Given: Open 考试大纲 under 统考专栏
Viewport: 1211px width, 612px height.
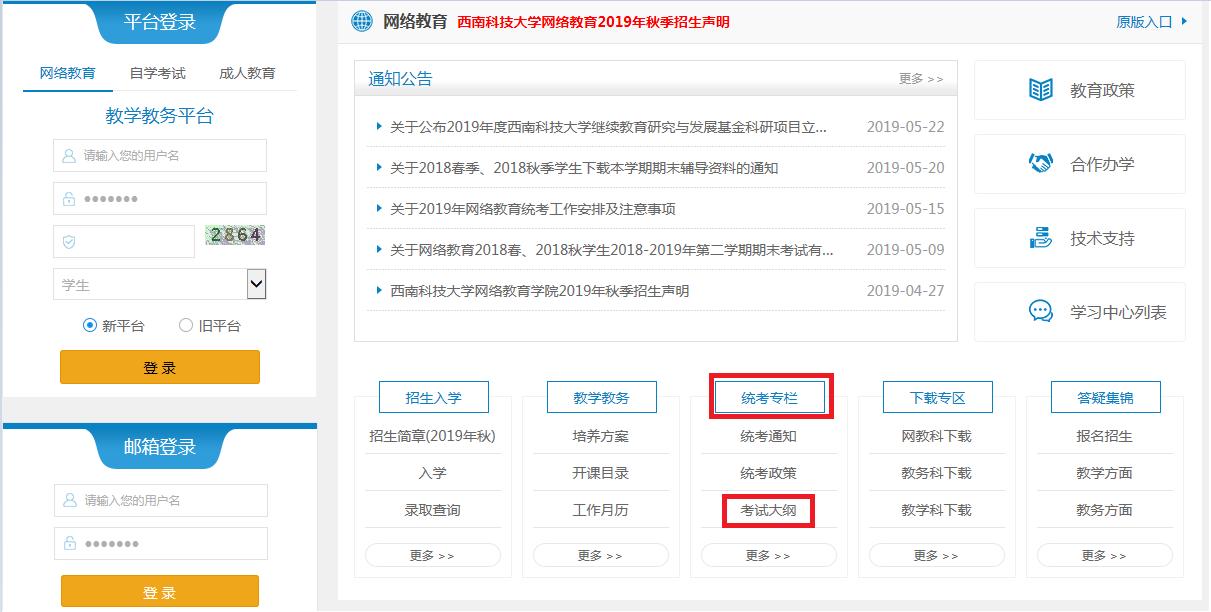Looking at the screenshot, I should point(769,509).
